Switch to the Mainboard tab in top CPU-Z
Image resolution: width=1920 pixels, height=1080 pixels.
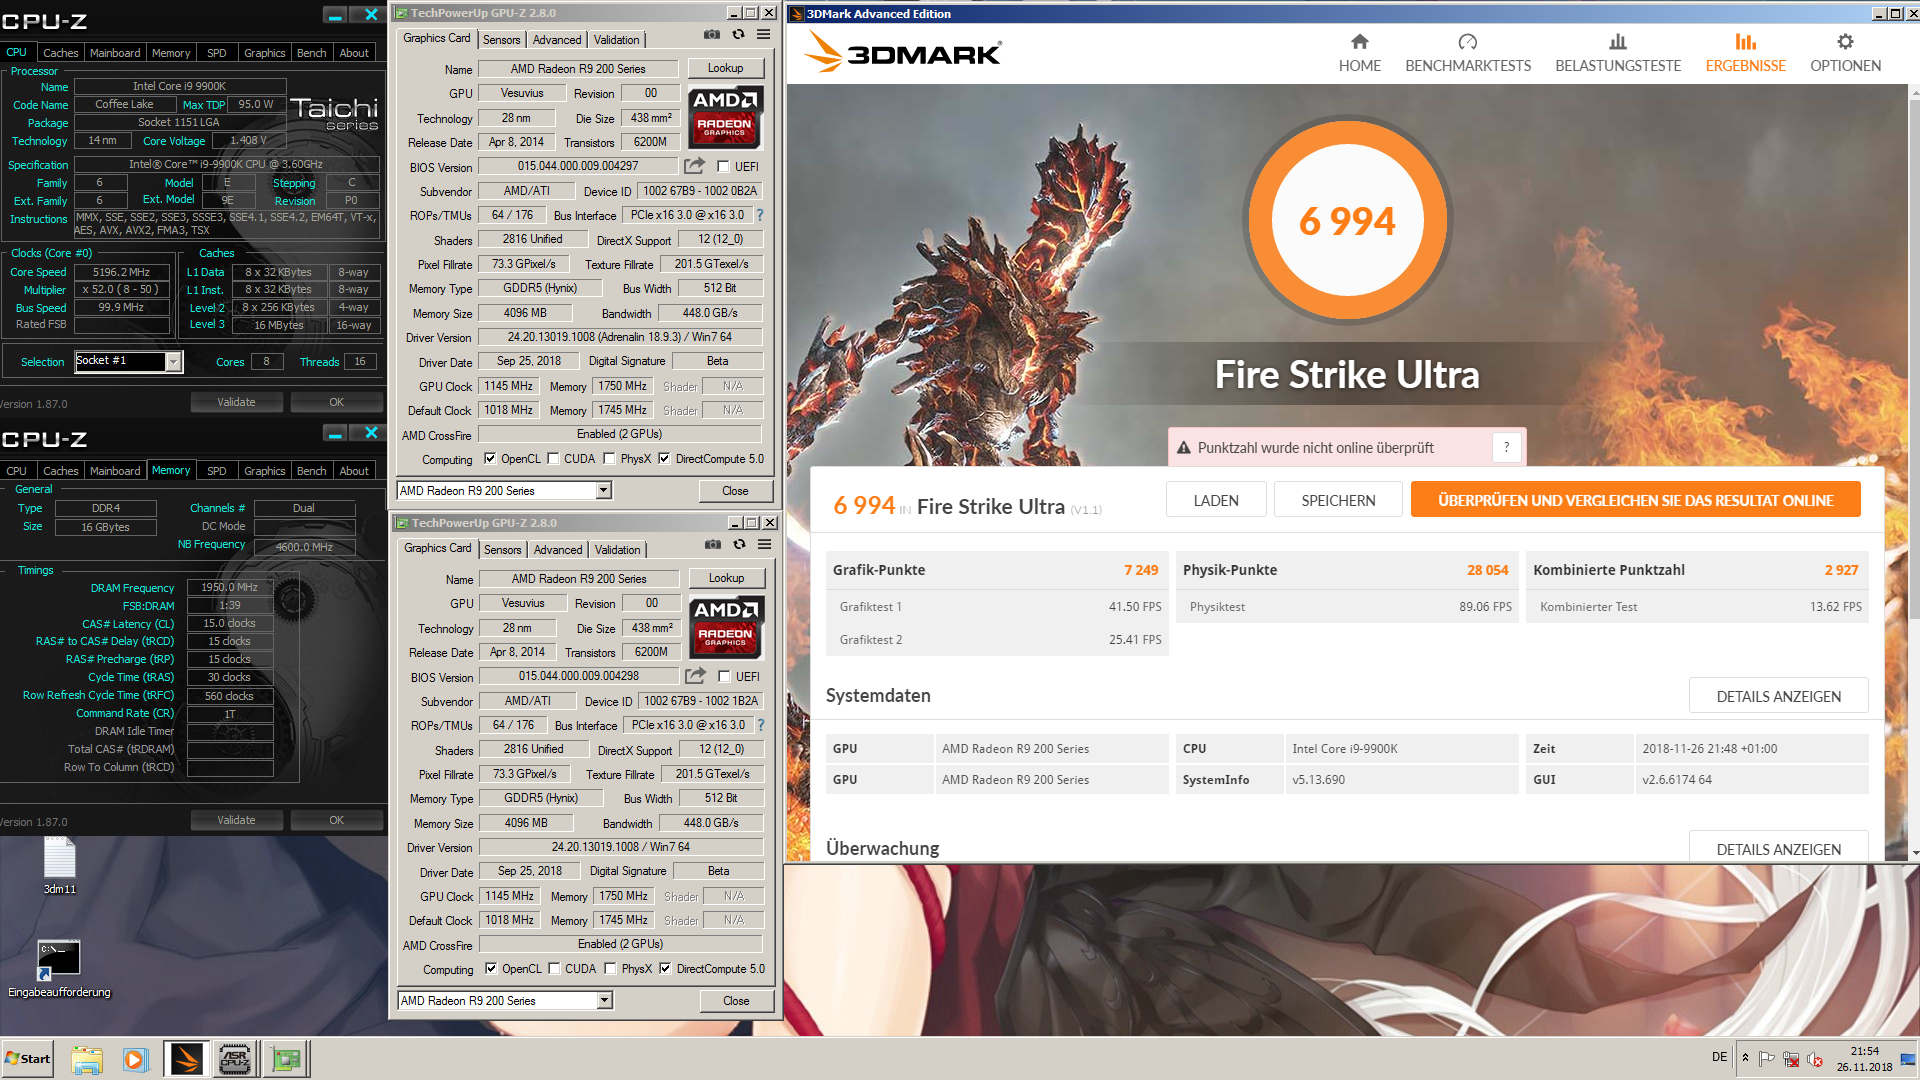(x=115, y=53)
